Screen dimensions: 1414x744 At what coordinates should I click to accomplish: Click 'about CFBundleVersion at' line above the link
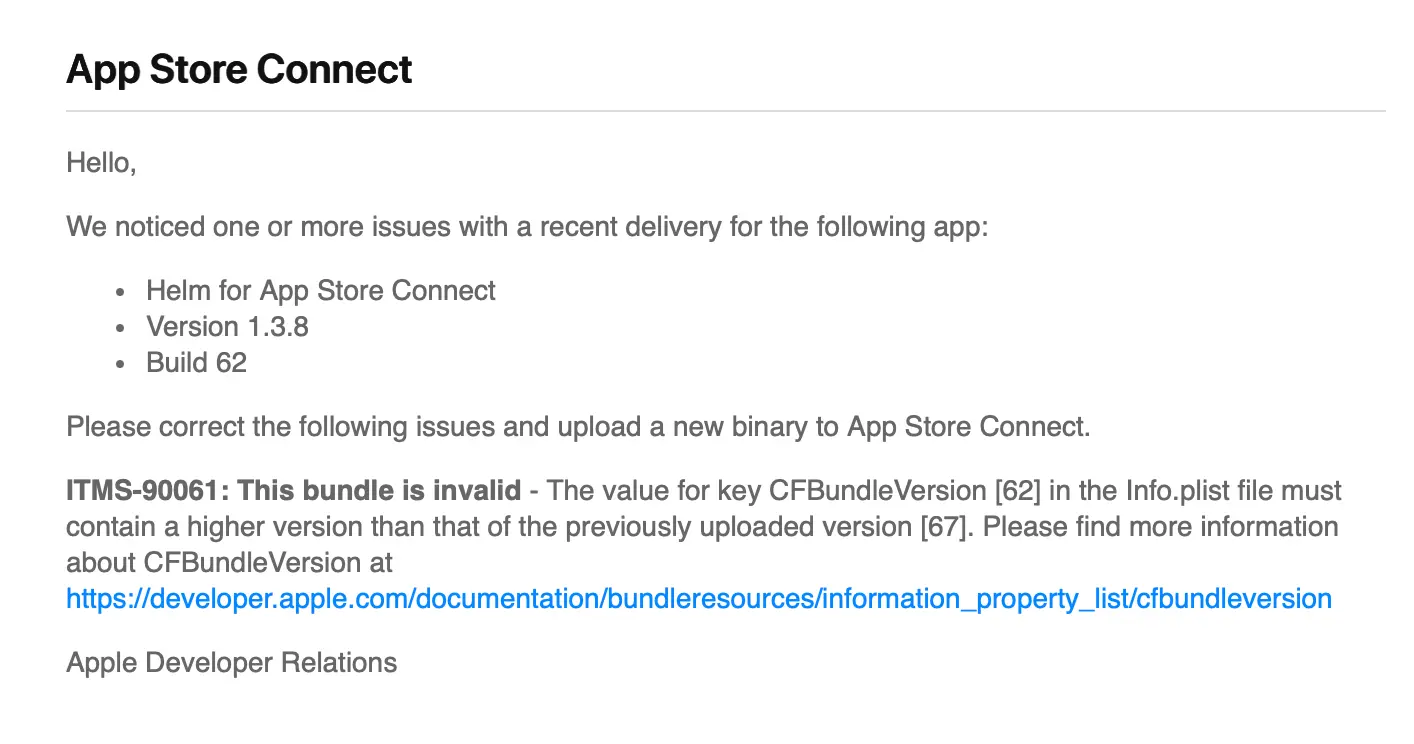tap(230, 562)
